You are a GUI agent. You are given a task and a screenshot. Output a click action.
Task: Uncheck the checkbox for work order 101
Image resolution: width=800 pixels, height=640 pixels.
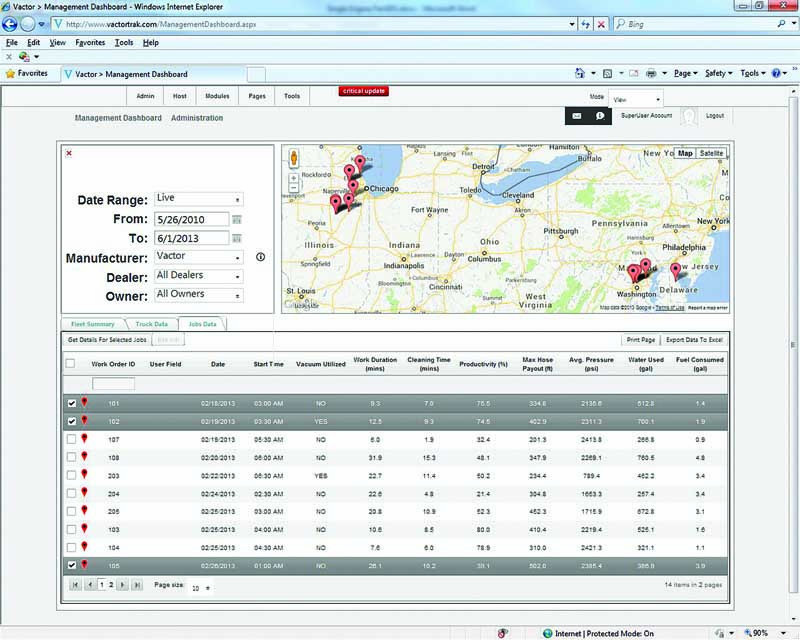tap(71, 403)
